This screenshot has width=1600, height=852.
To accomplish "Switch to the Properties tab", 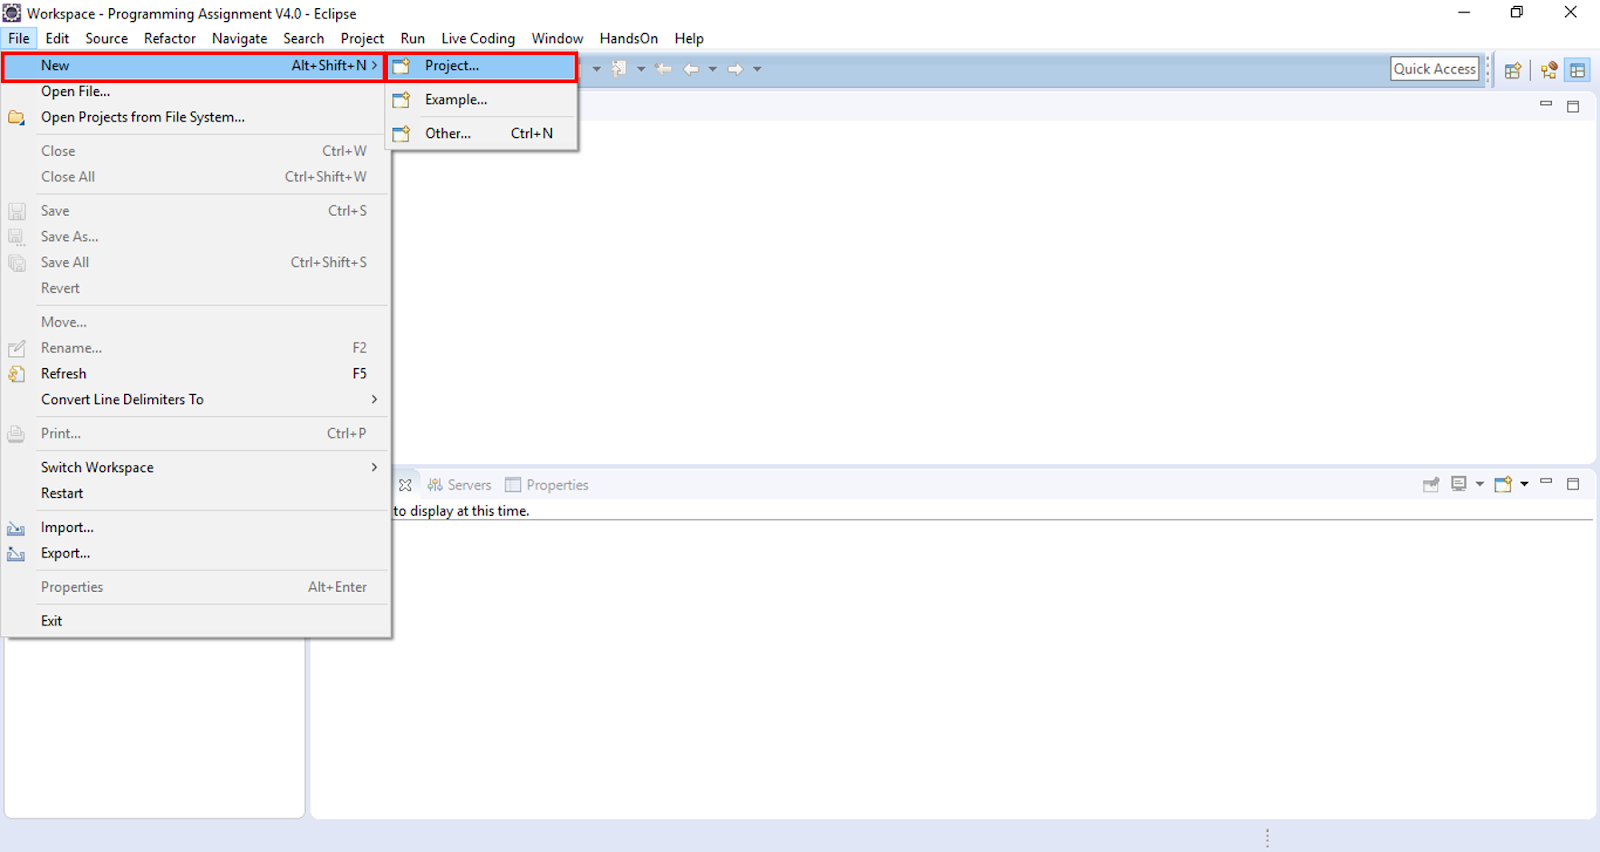I will 547,485.
